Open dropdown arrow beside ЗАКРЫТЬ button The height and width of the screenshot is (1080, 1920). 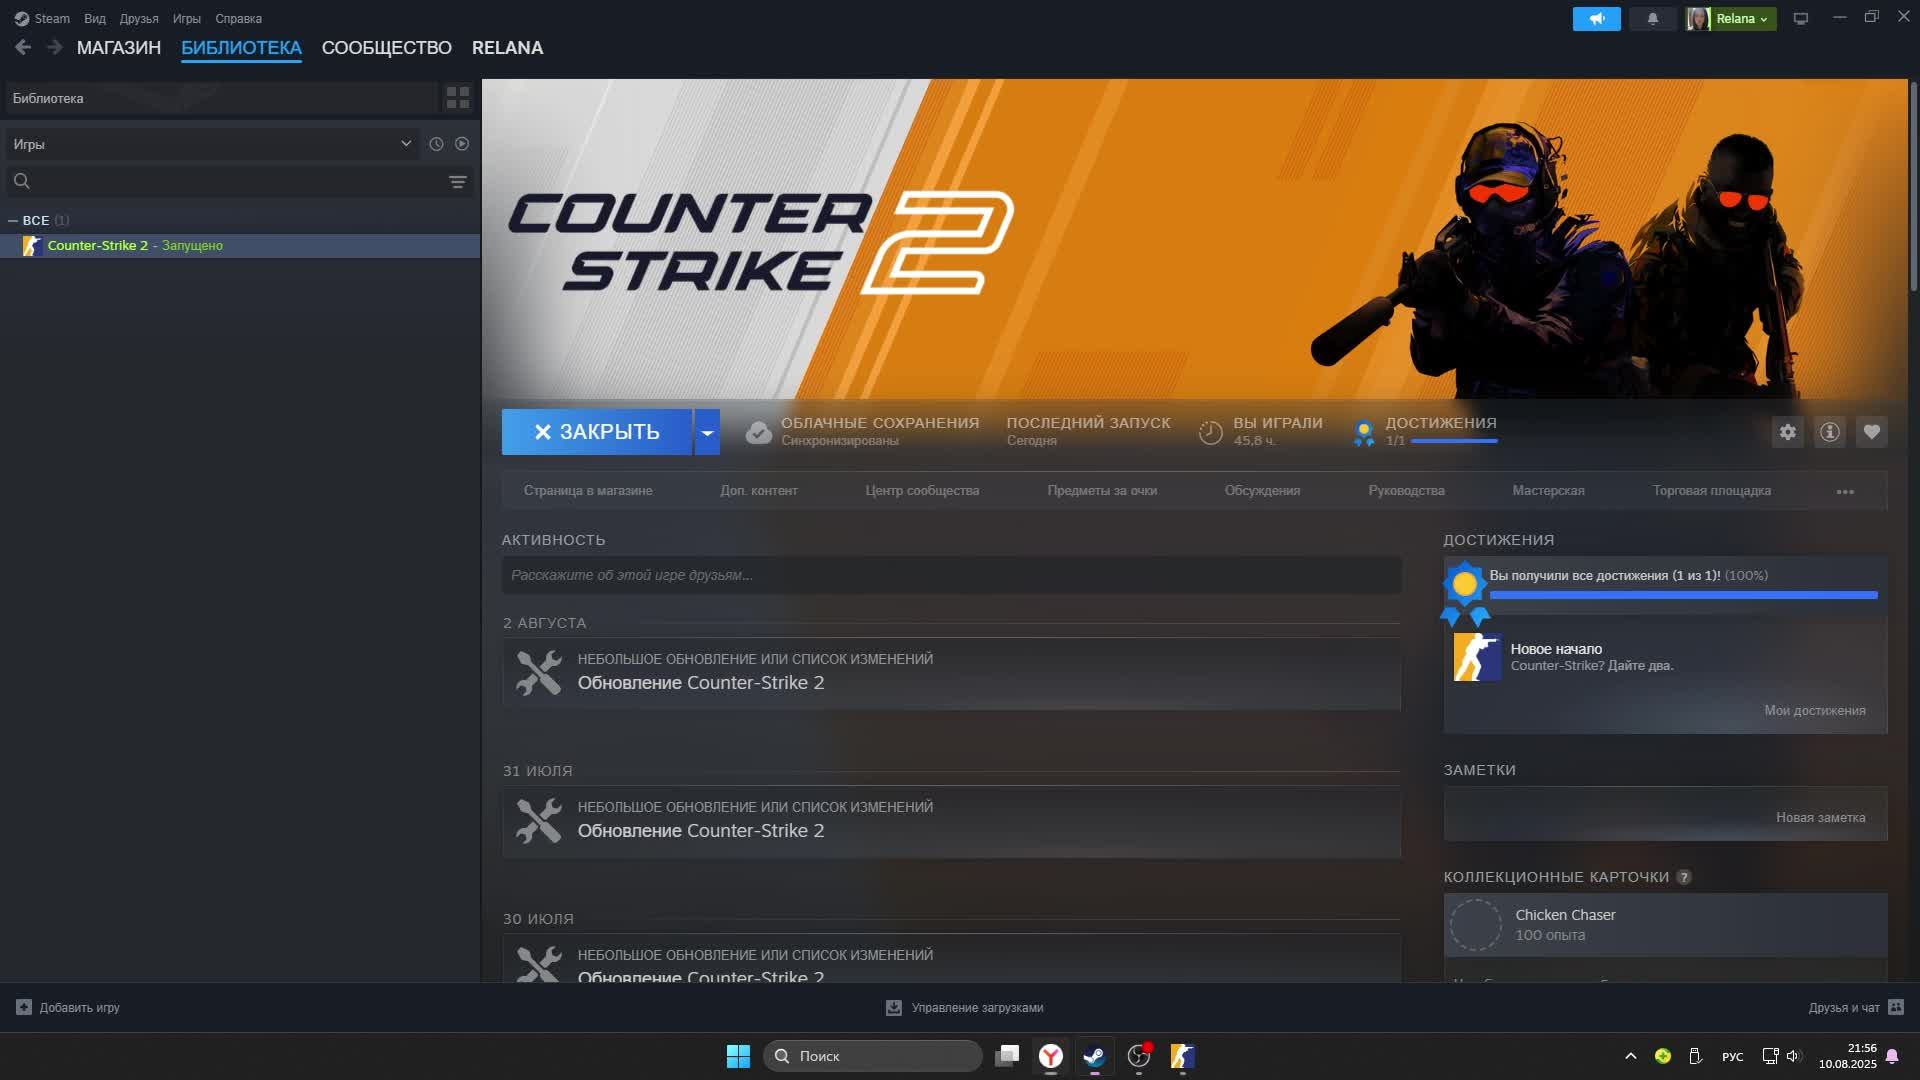(x=707, y=432)
